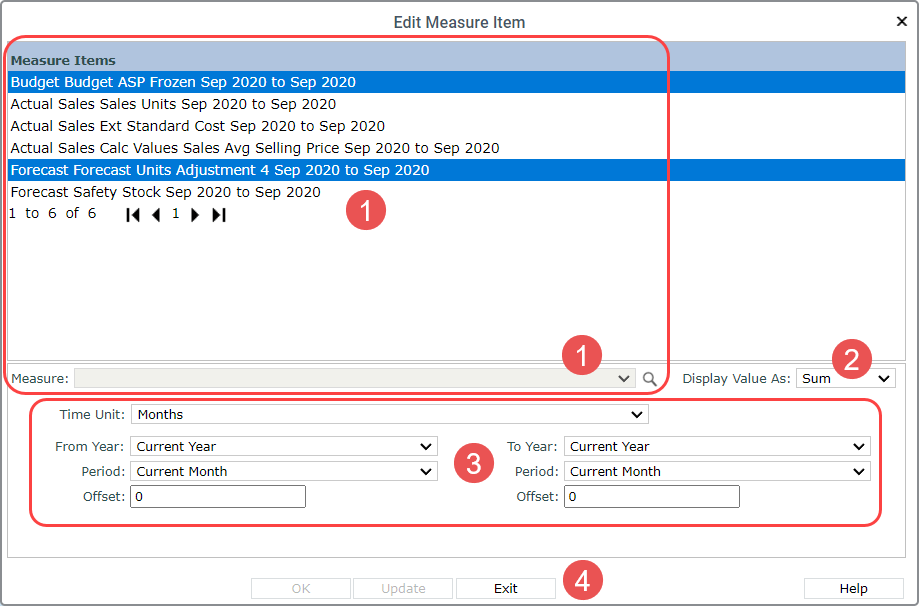
Task: Click the search magnifier next to Measure
Action: 649,379
